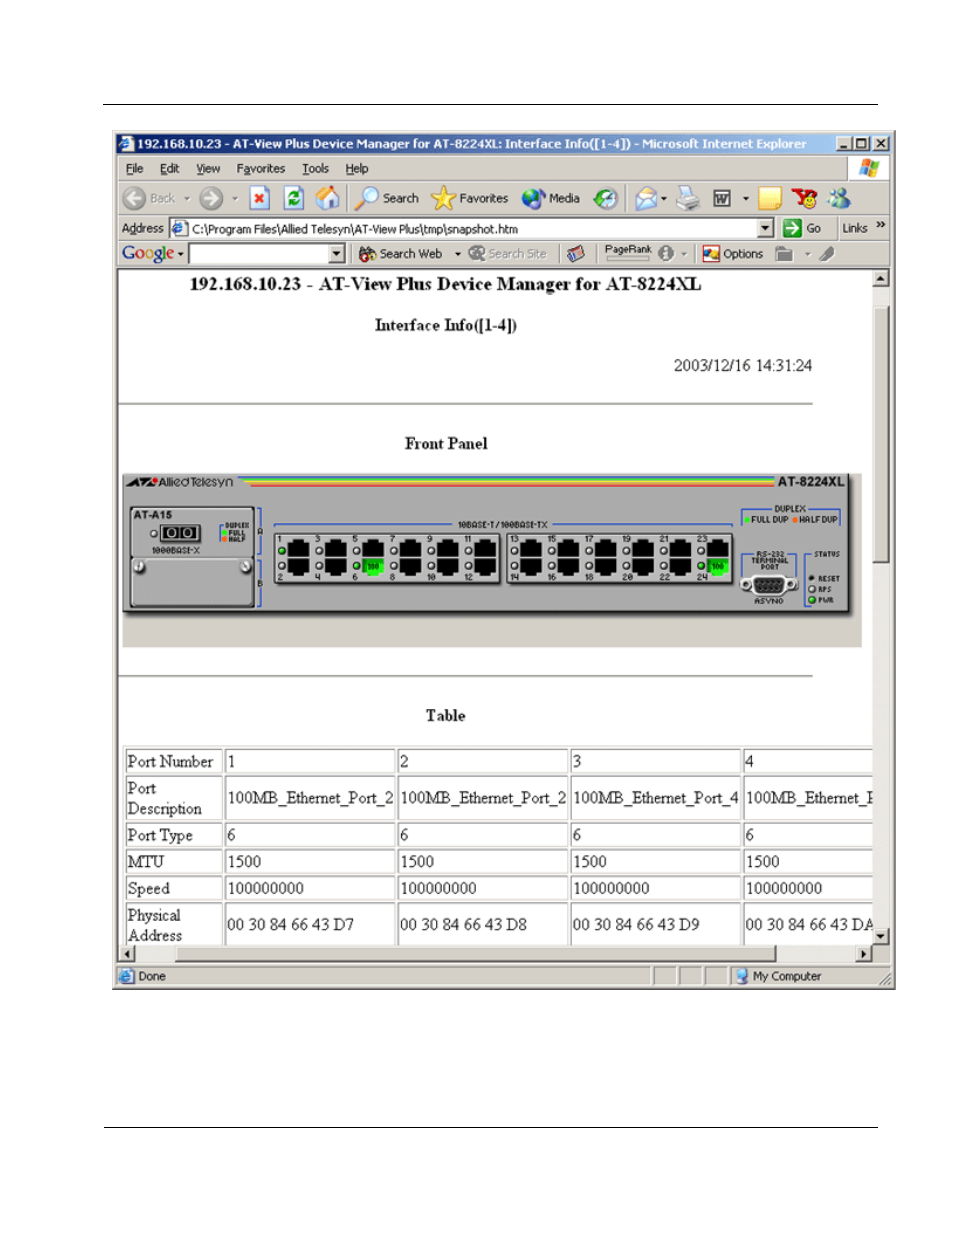Click the horizontal scrollbar right arrow
Viewport: 954px width, 1235px height.
tap(864, 954)
